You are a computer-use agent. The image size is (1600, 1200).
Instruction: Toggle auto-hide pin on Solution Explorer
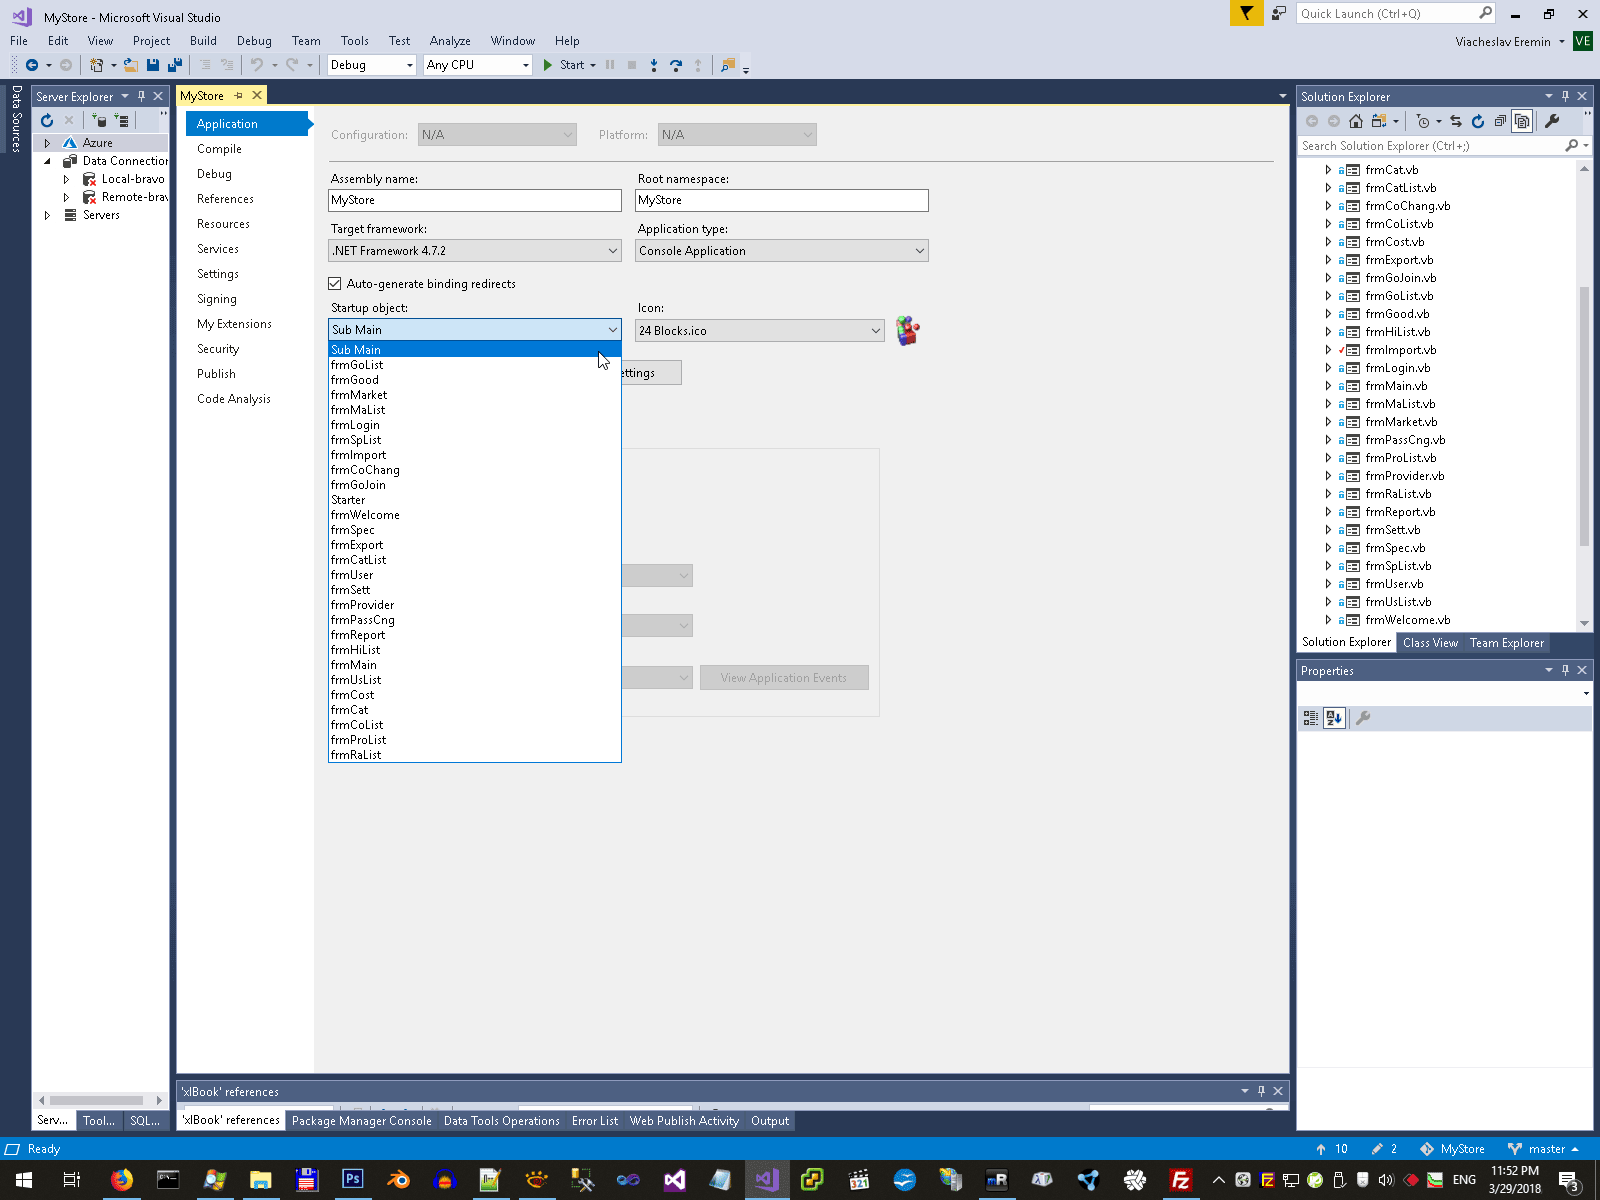(x=1565, y=96)
